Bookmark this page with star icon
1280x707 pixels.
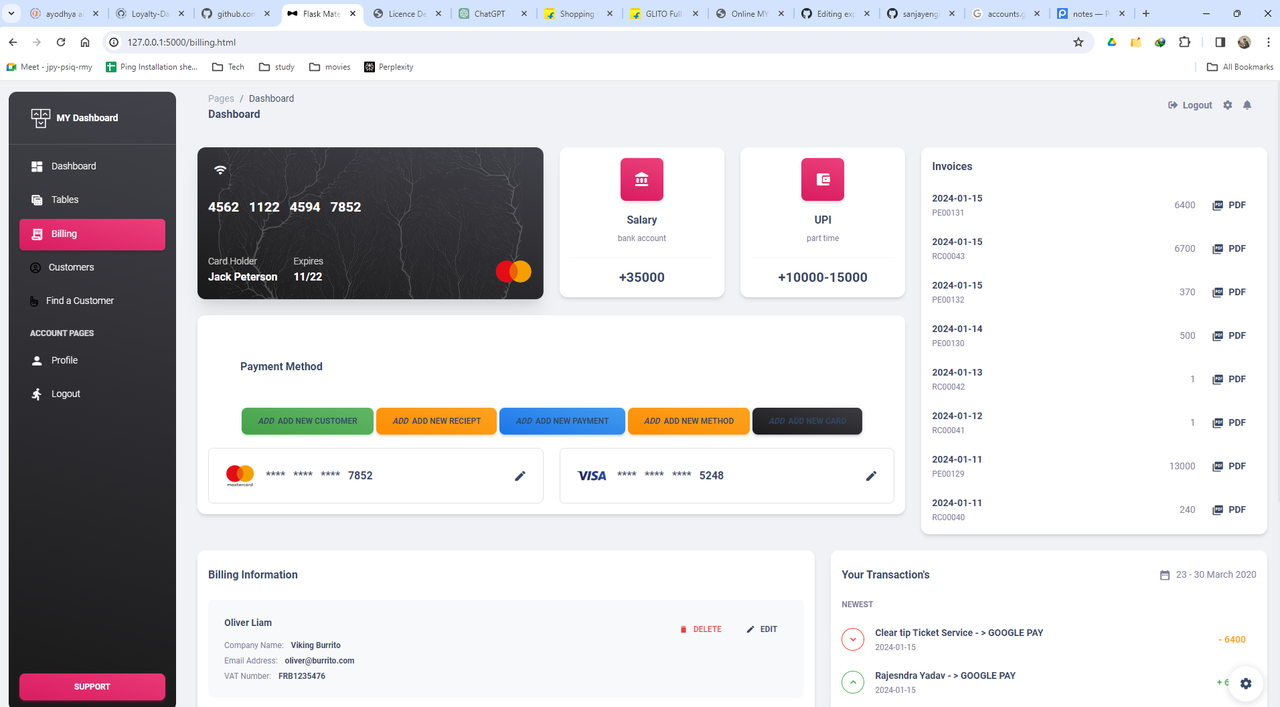(1078, 43)
